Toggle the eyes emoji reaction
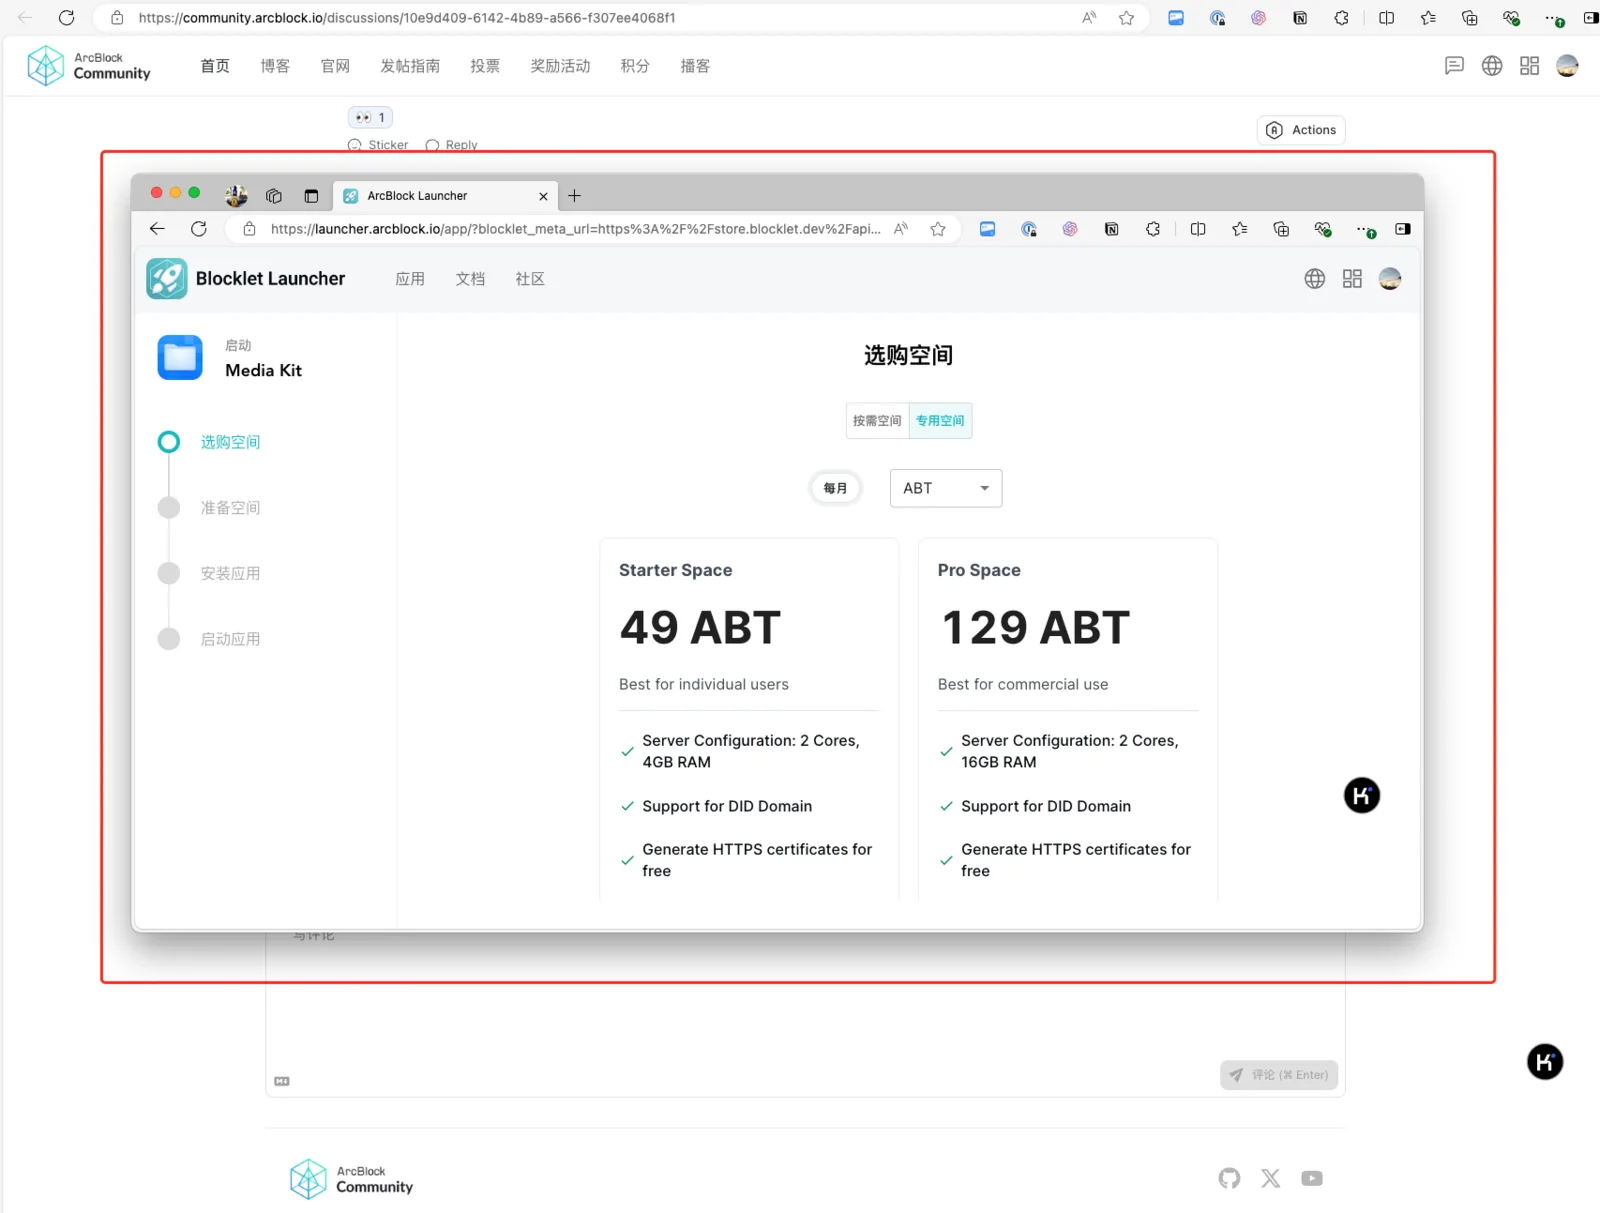The width and height of the screenshot is (1600, 1213). (x=370, y=117)
